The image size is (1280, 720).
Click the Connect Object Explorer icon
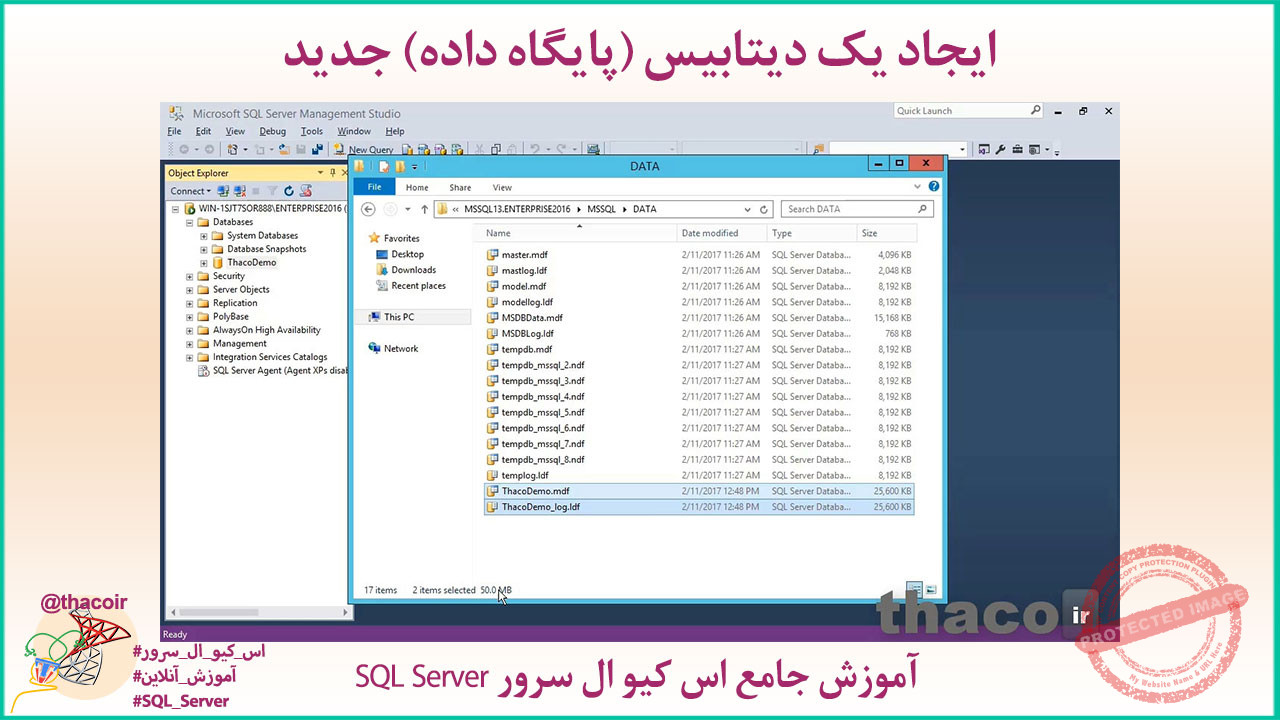tap(223, 191)
